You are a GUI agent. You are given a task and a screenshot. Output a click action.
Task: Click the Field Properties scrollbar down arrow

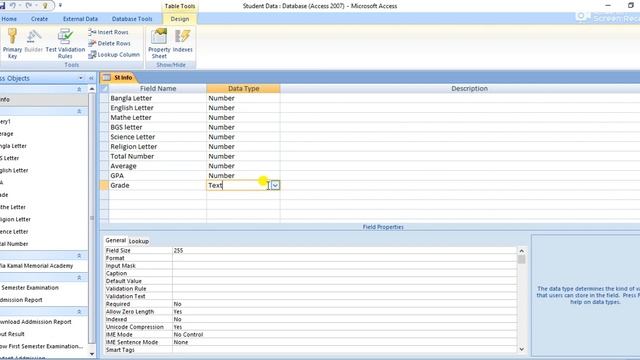point(521,349)
